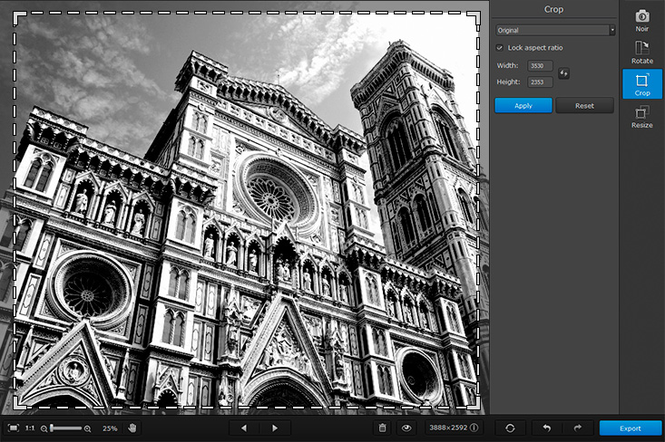Click the zoom slider handle

[52, 428]
